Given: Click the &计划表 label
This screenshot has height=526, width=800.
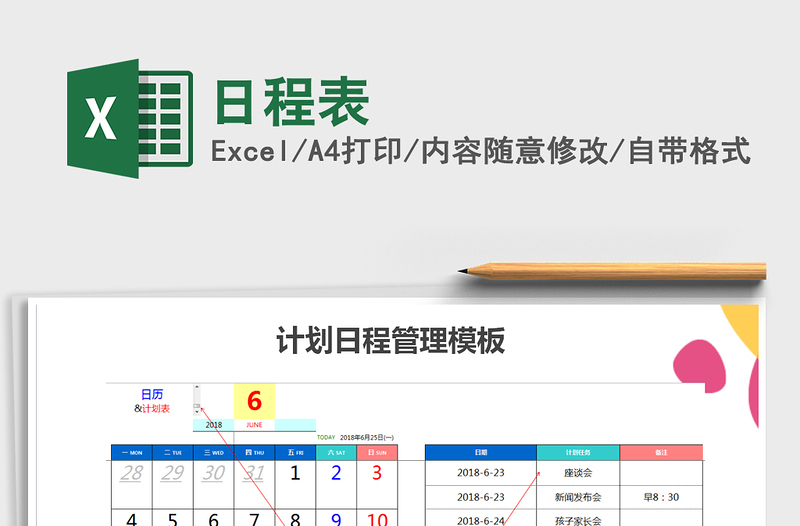Looking at the screenshot, I should [x=152, y=409].
